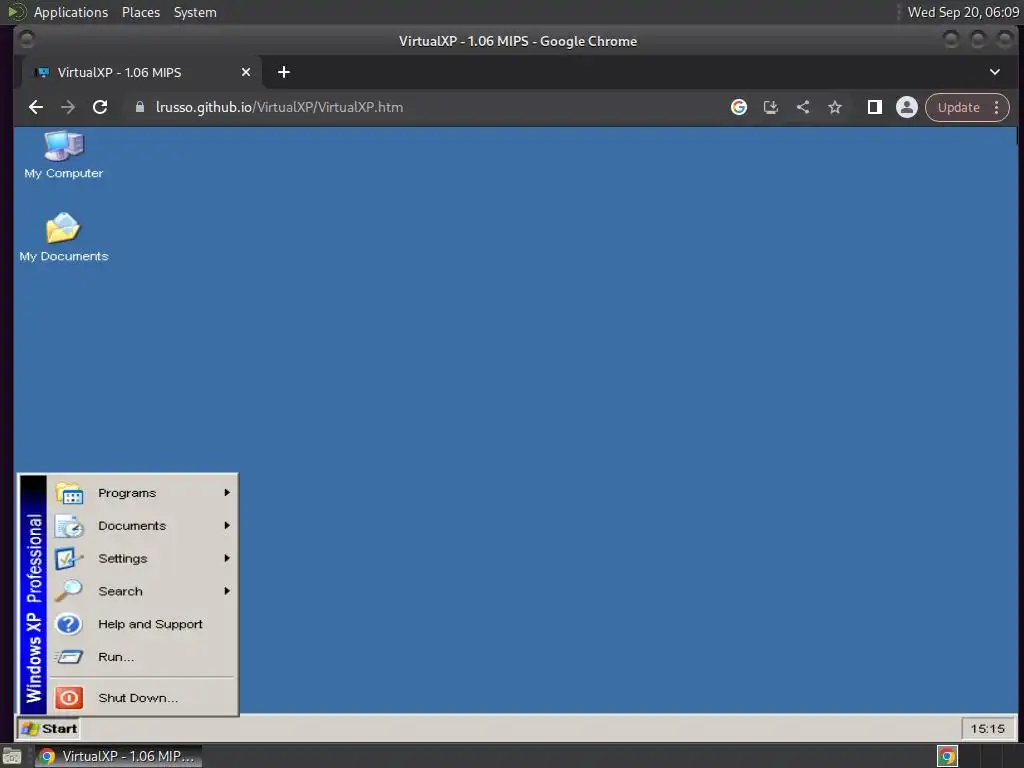Click the address bar URL field

pyautogui.click(x=424, y=107)
